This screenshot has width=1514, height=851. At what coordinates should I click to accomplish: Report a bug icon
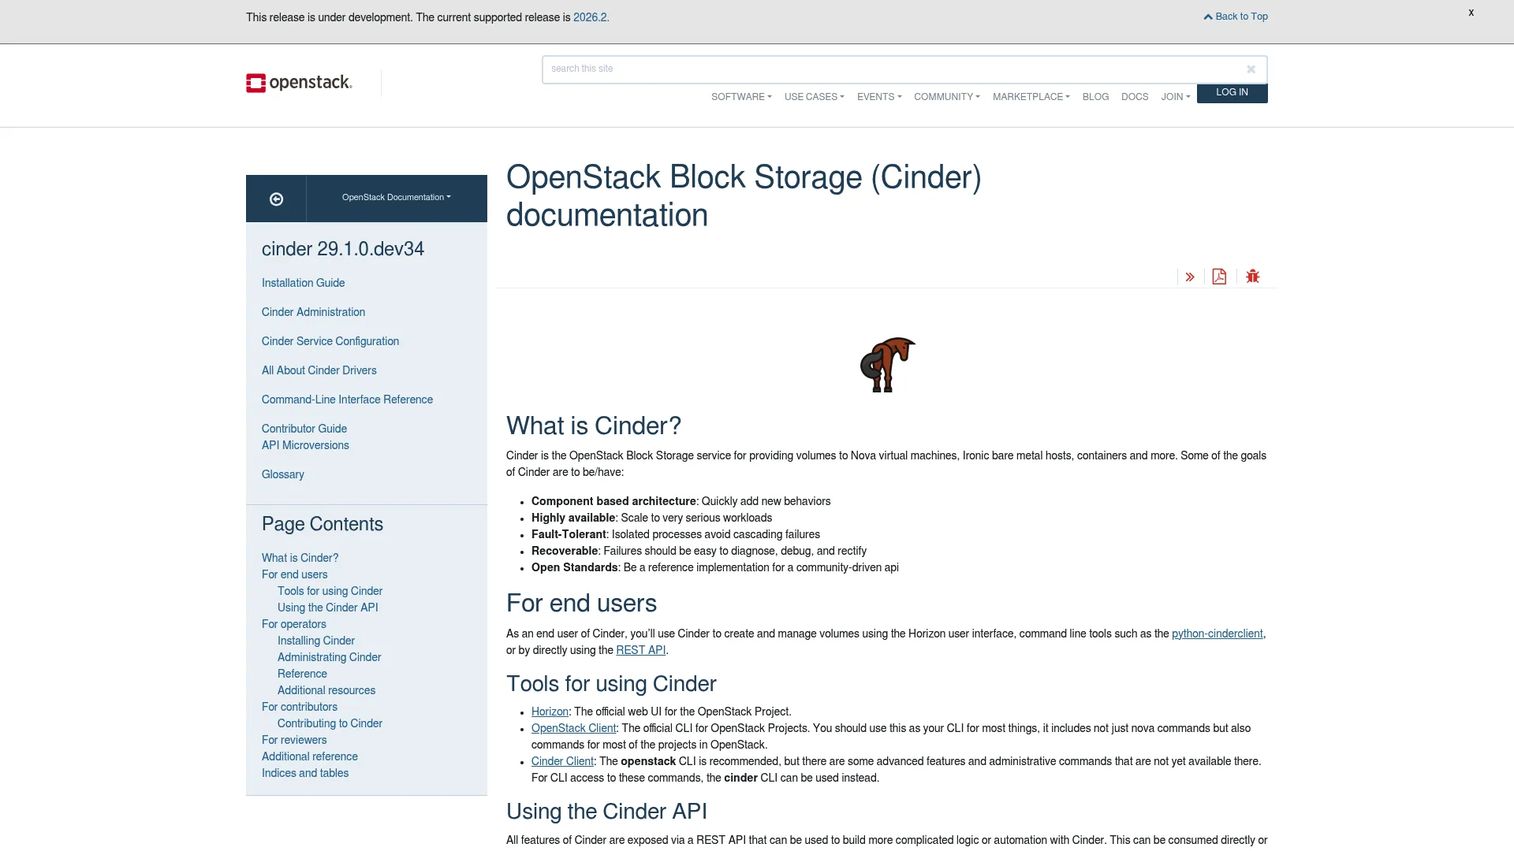pos(1253,277)
